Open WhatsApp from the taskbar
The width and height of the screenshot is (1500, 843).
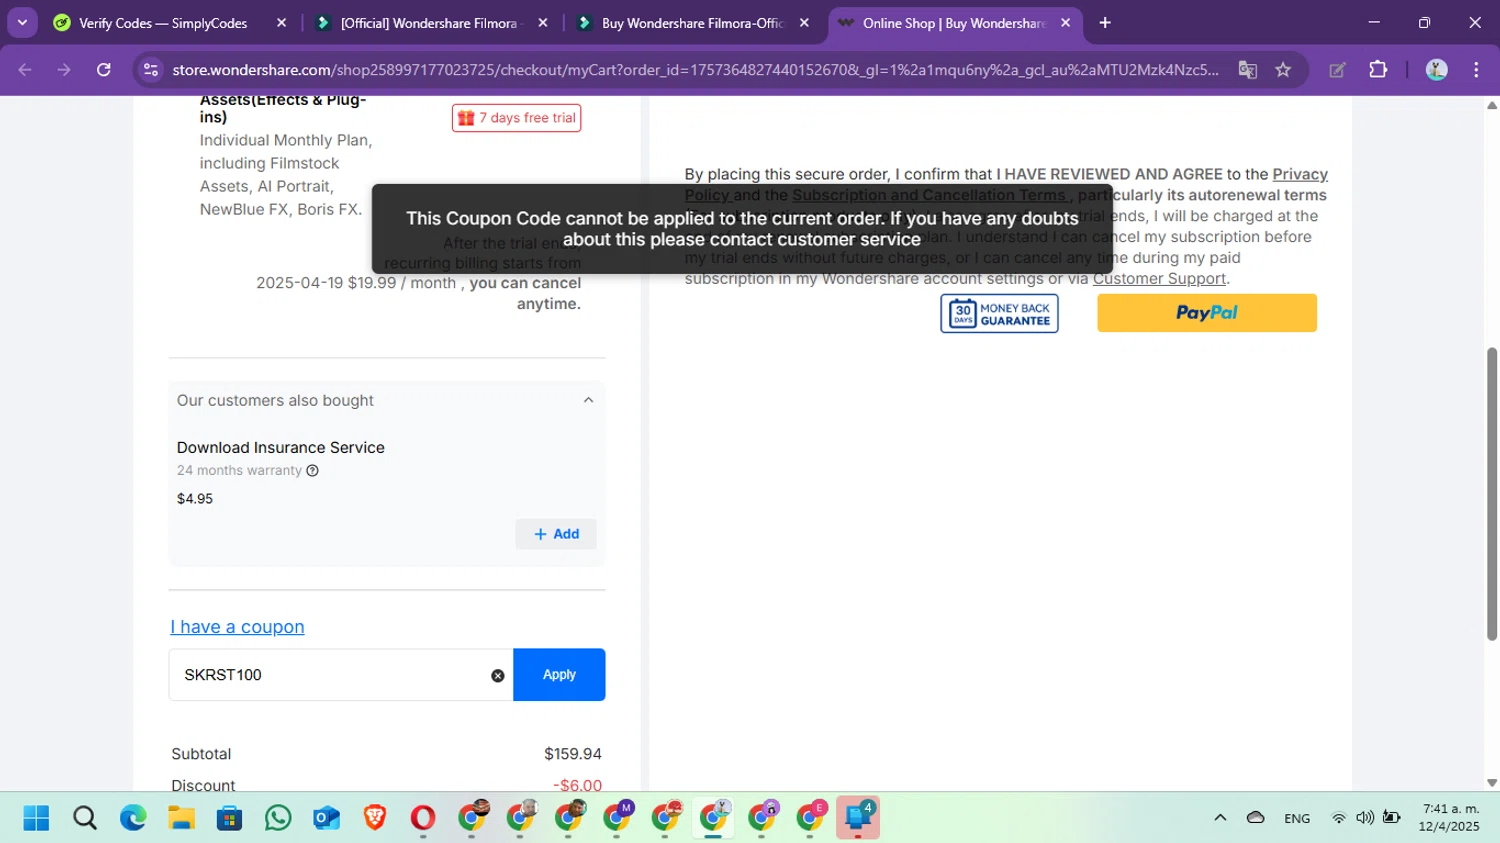[278, 818]
